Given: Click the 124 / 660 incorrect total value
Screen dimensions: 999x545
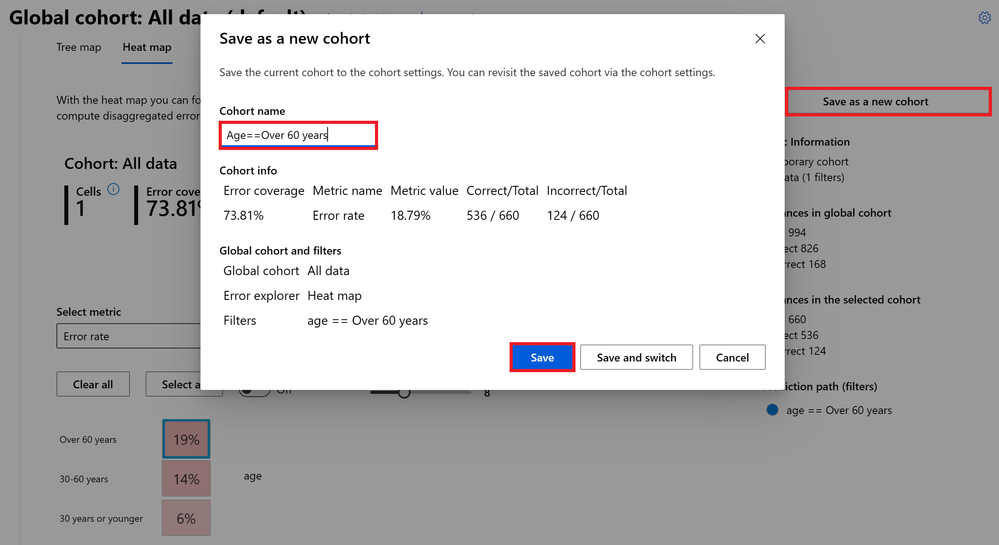Looking at the screenshot, I should [x=573, y=215].
